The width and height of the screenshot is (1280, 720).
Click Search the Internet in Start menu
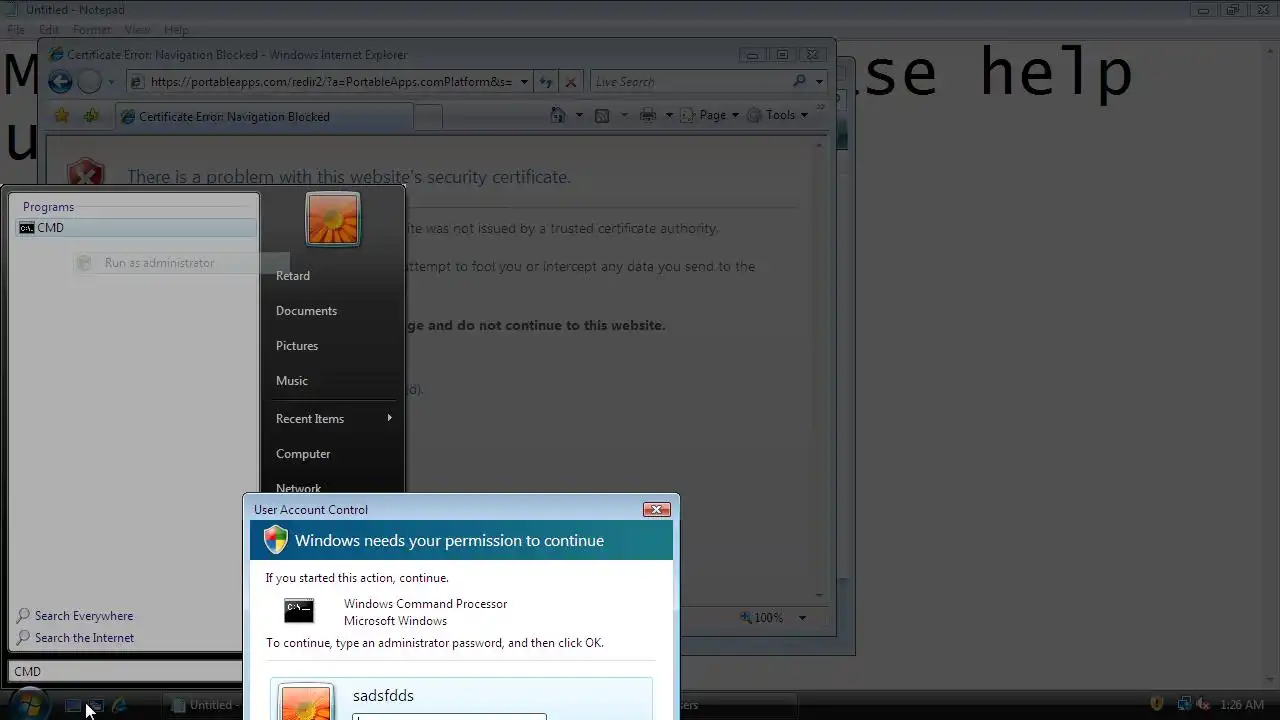[75, 638]
